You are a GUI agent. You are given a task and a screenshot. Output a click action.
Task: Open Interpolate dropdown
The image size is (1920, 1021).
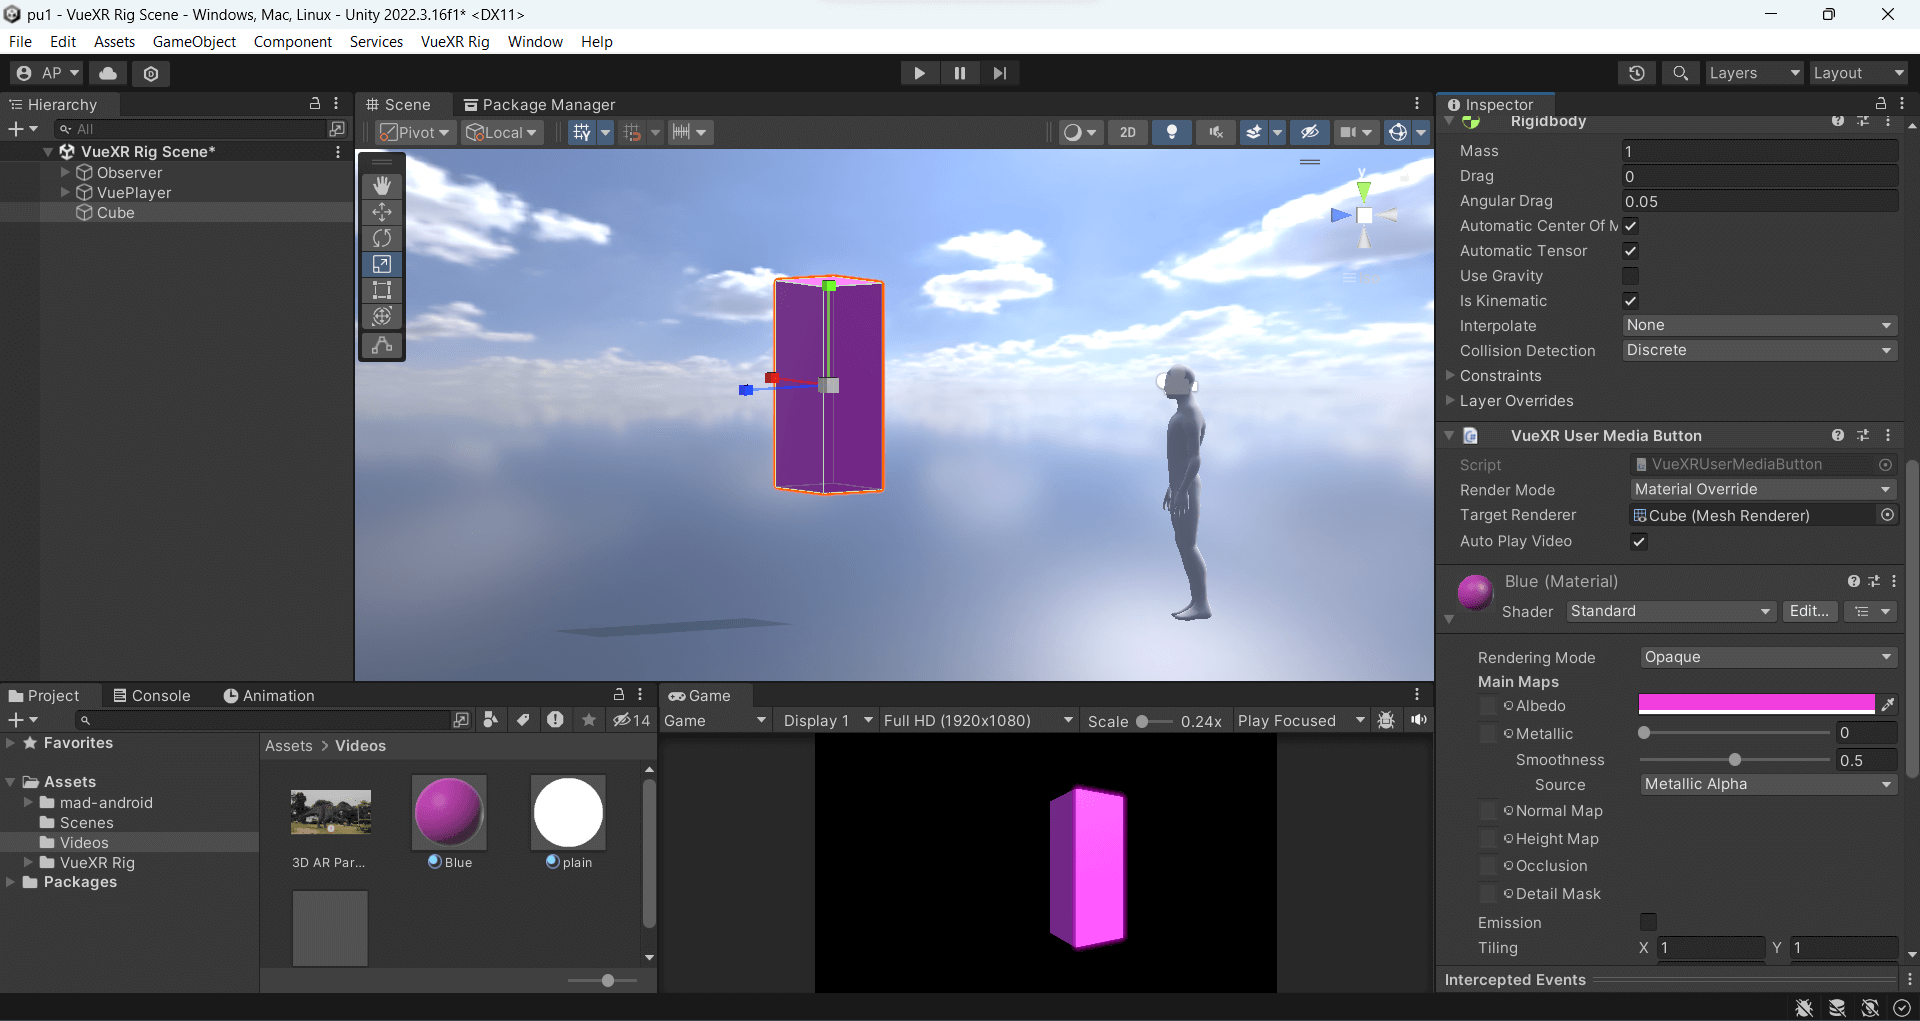pos(1759,325)
